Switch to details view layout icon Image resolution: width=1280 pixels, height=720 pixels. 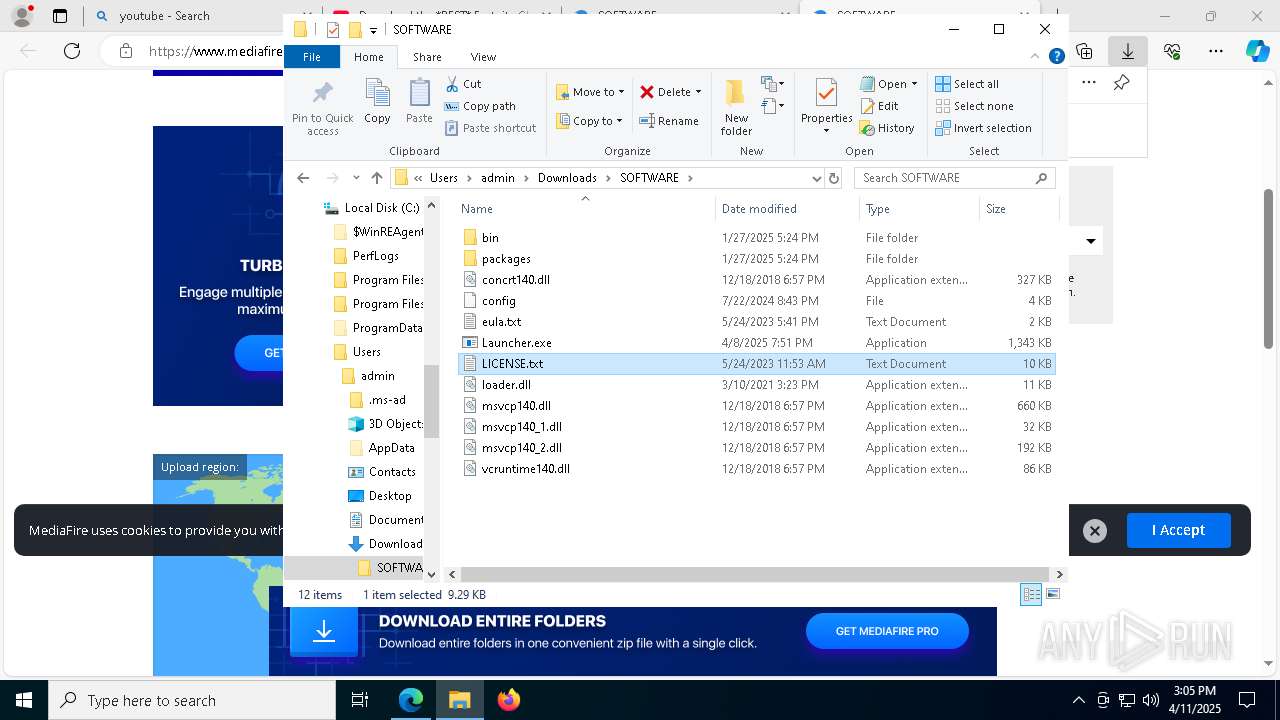point(1031,594)
